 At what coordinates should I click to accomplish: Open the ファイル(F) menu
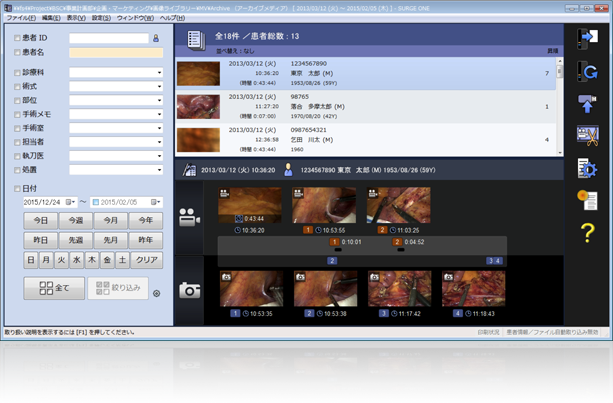[x=21, y=18]
